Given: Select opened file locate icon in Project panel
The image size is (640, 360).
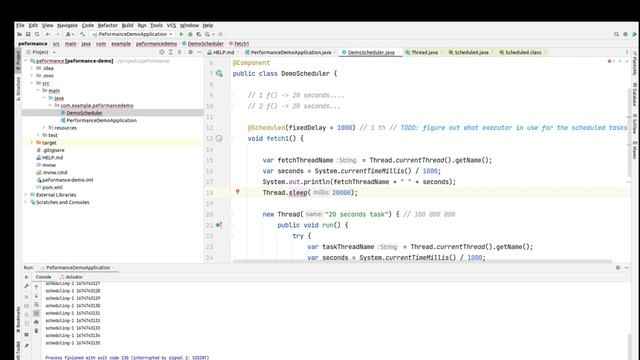Looking at the screenshot, I should [x=162, y=52].
